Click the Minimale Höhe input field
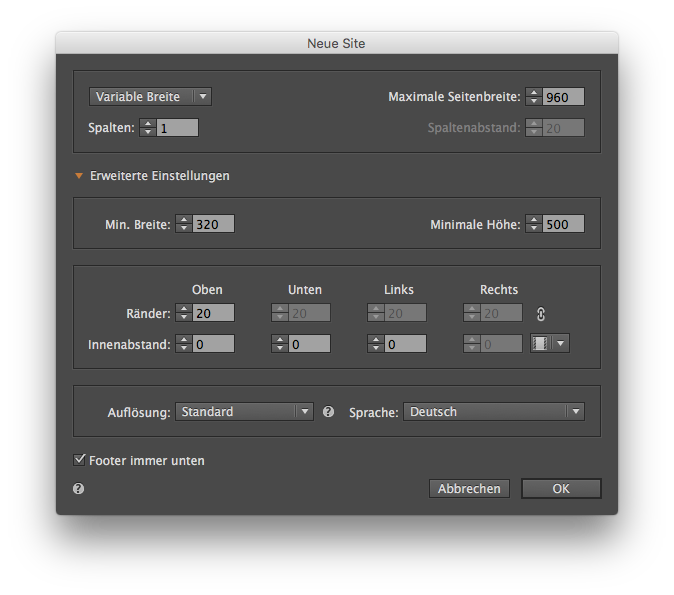The image size is (674, 595). tap(563, 224)
